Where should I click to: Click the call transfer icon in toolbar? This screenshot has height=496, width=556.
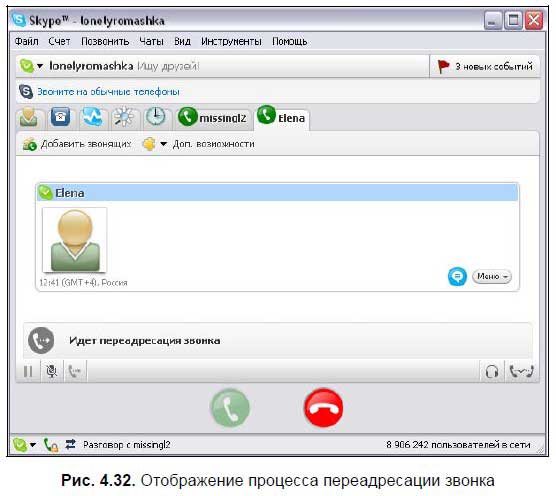click(75, 372)
